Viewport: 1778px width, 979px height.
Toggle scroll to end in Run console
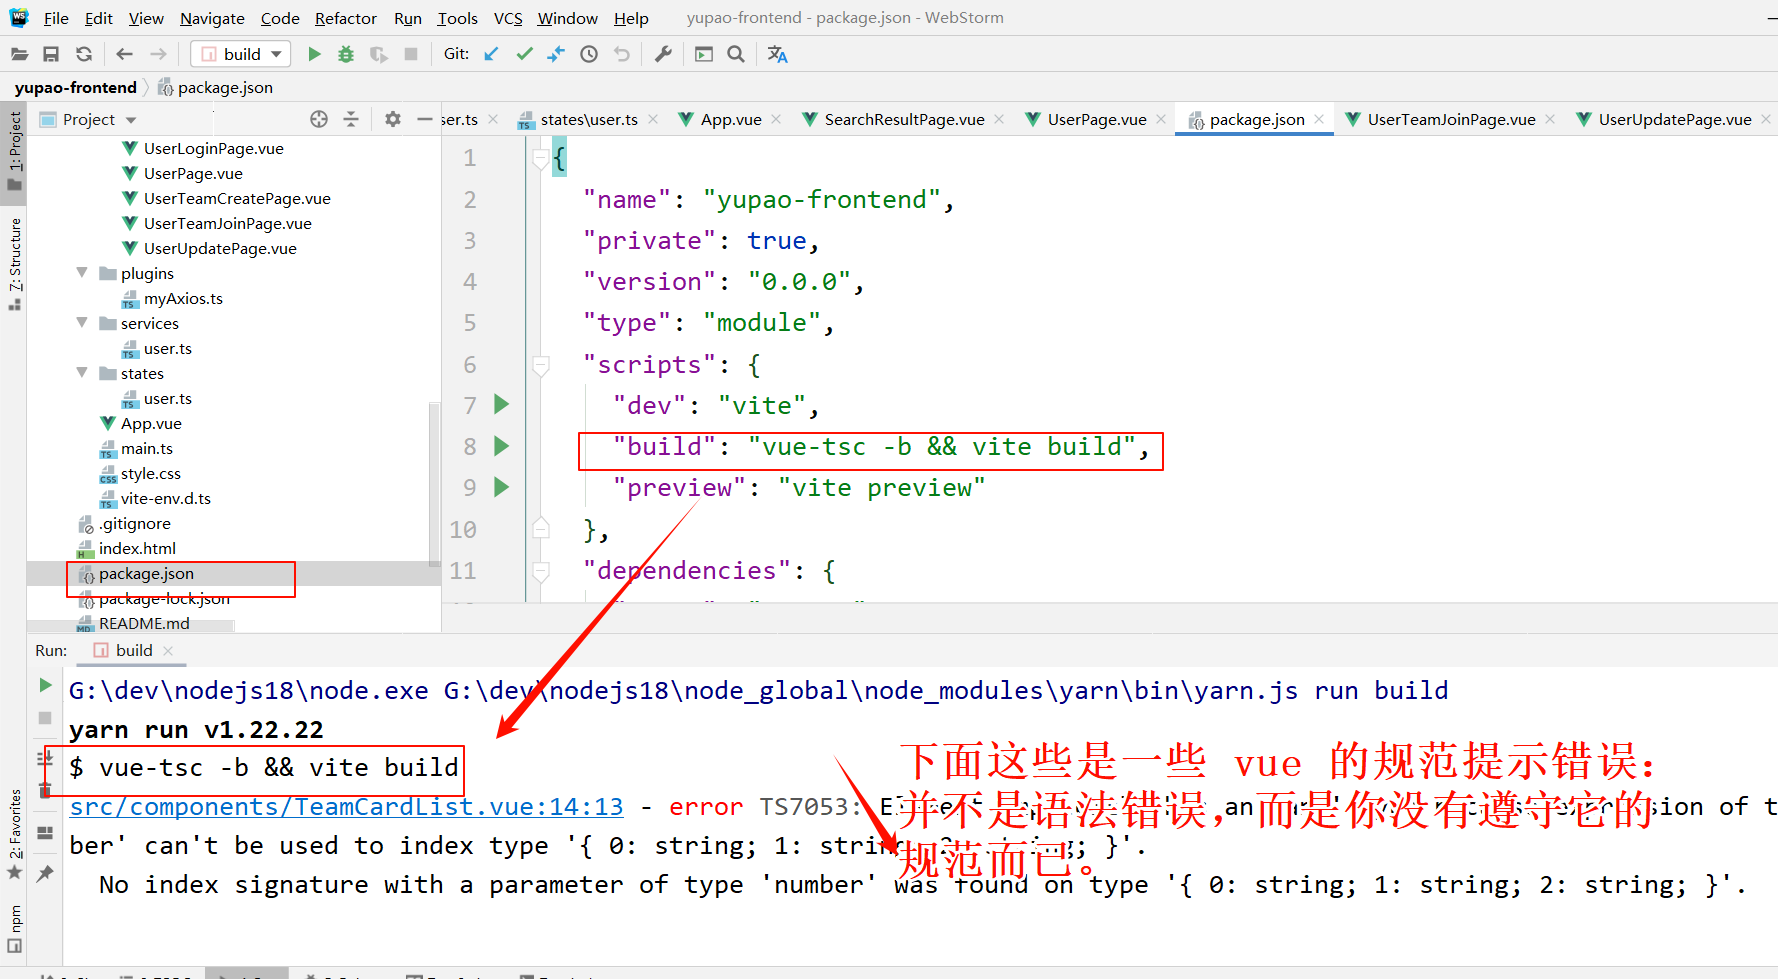click(45, 758)
